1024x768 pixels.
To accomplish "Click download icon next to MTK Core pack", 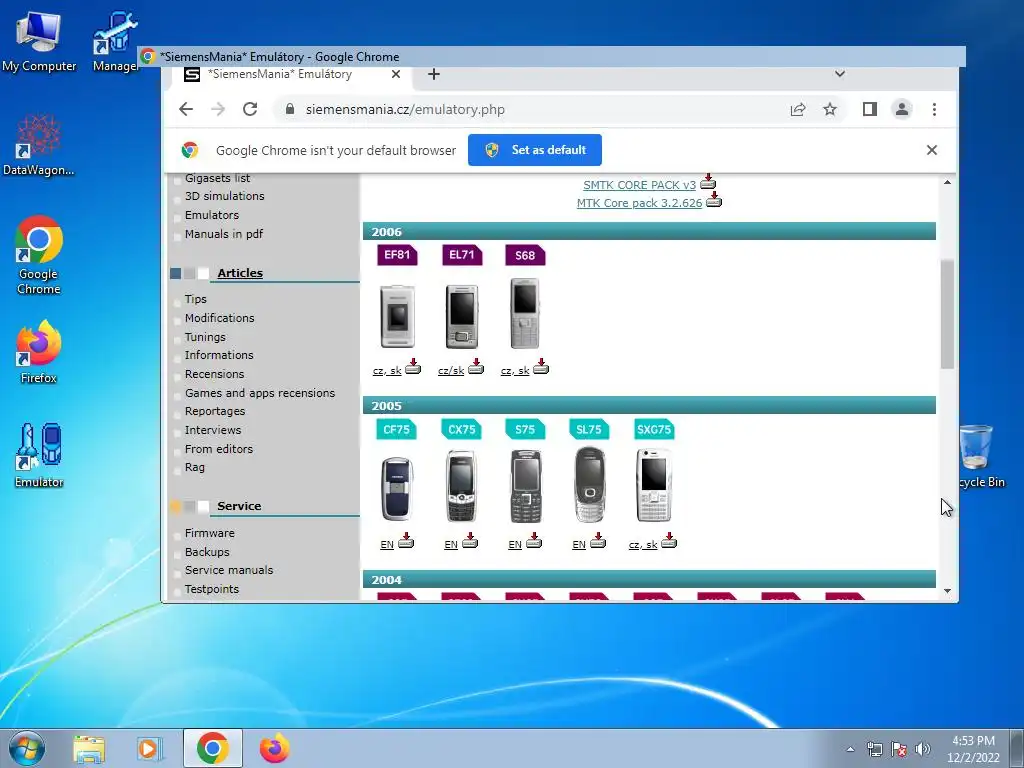I will tap(714, 199).
